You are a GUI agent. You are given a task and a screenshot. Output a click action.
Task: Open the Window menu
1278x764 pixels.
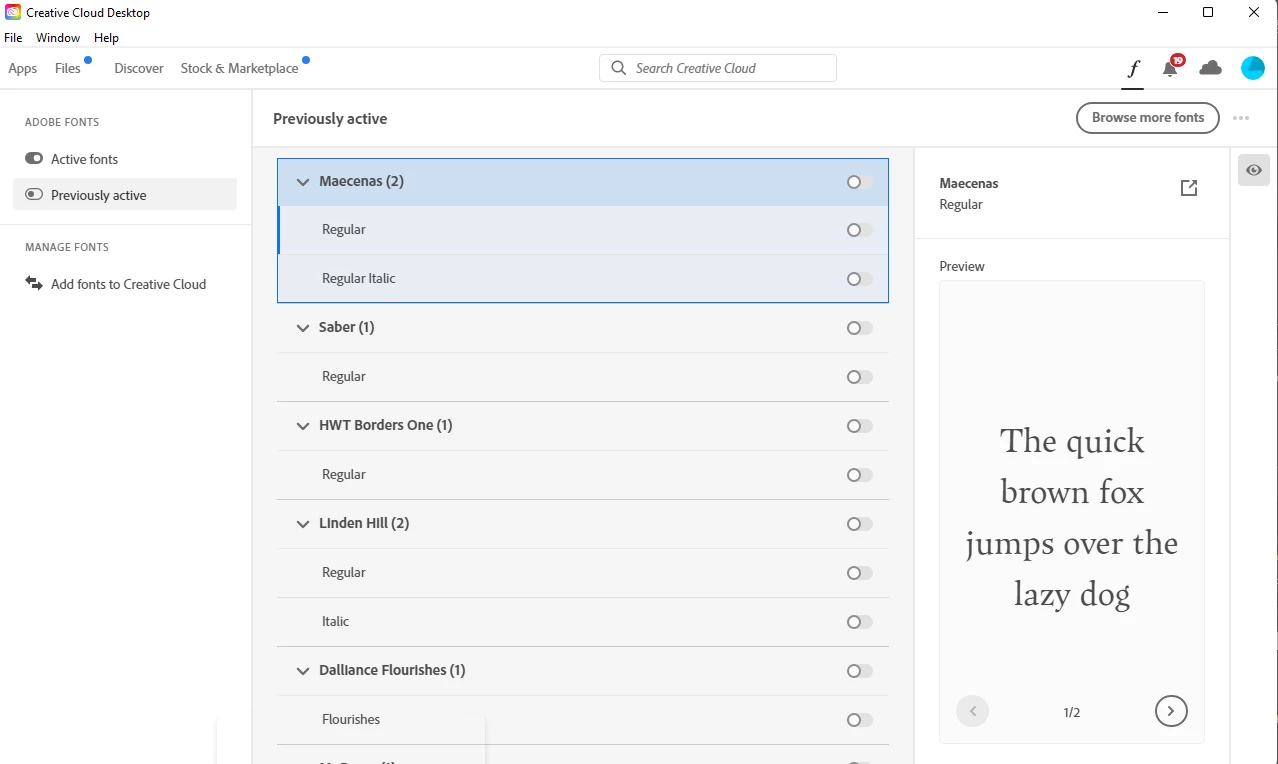[x=58, y=38]
